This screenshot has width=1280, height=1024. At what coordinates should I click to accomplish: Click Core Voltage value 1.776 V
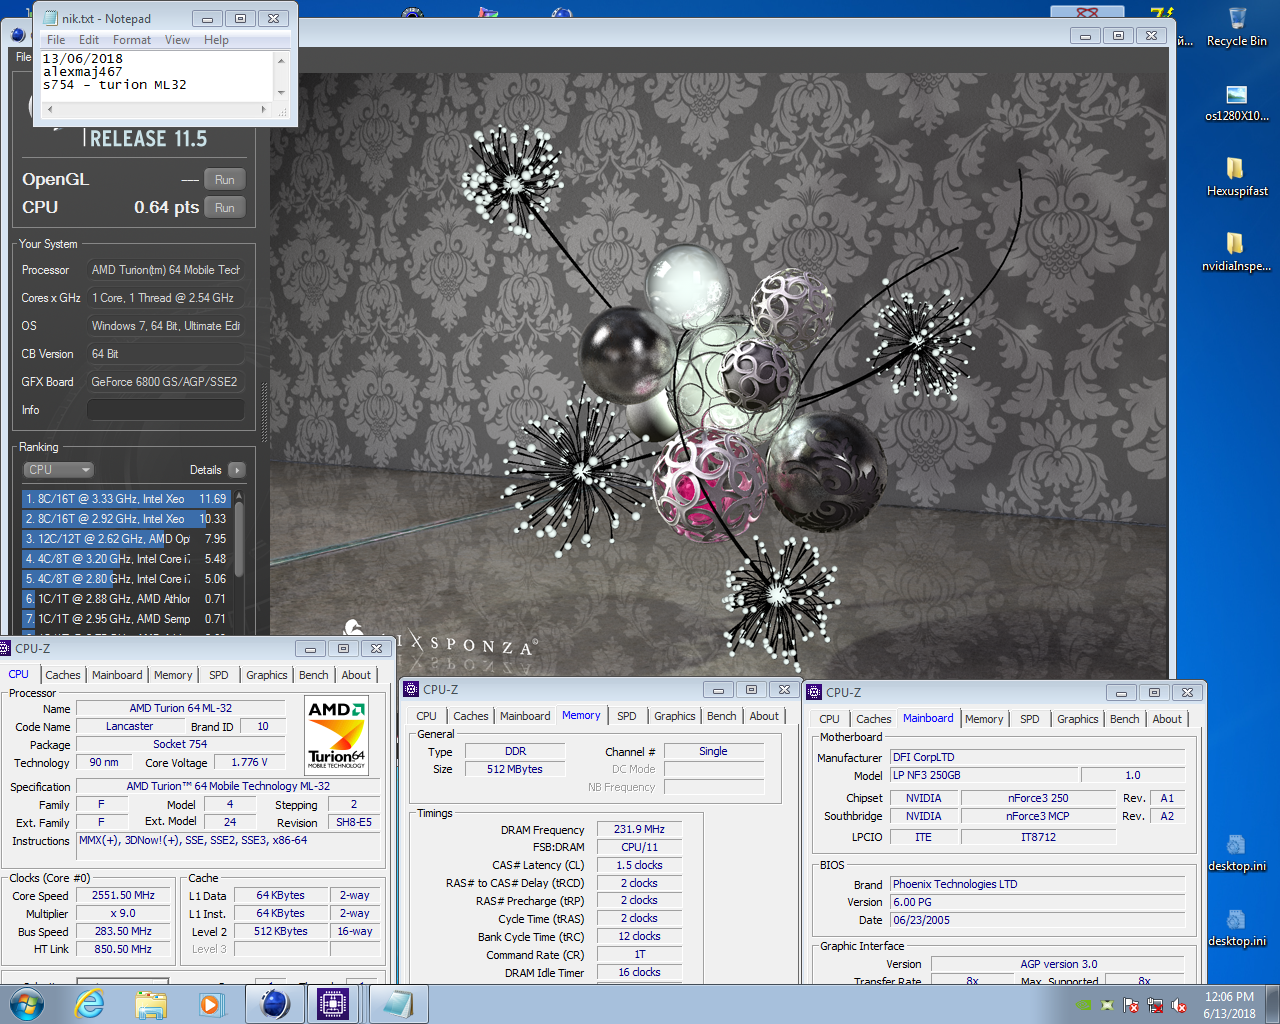250,762
